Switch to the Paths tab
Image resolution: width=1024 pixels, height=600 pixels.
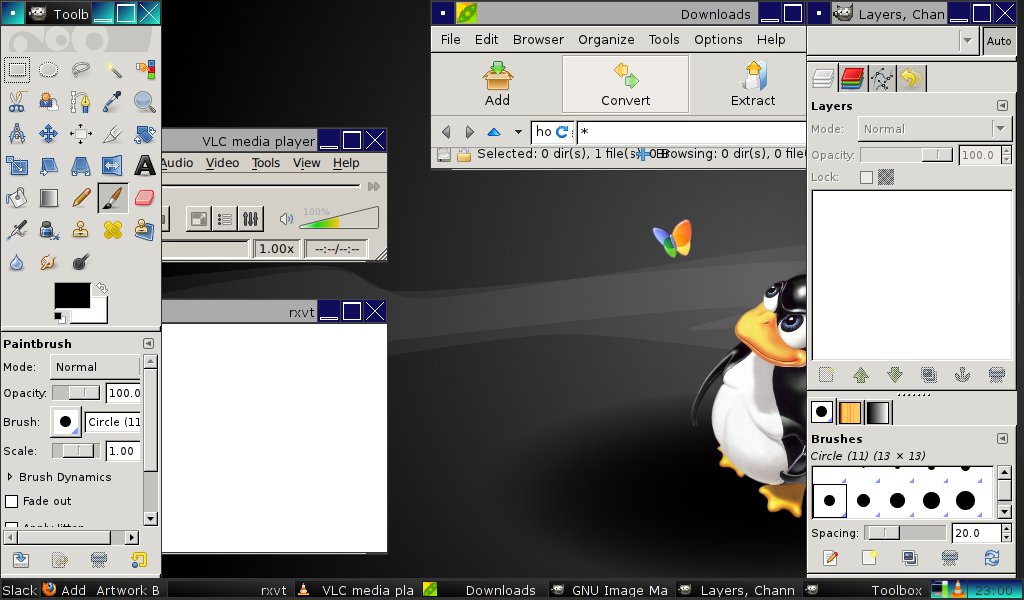882,78
